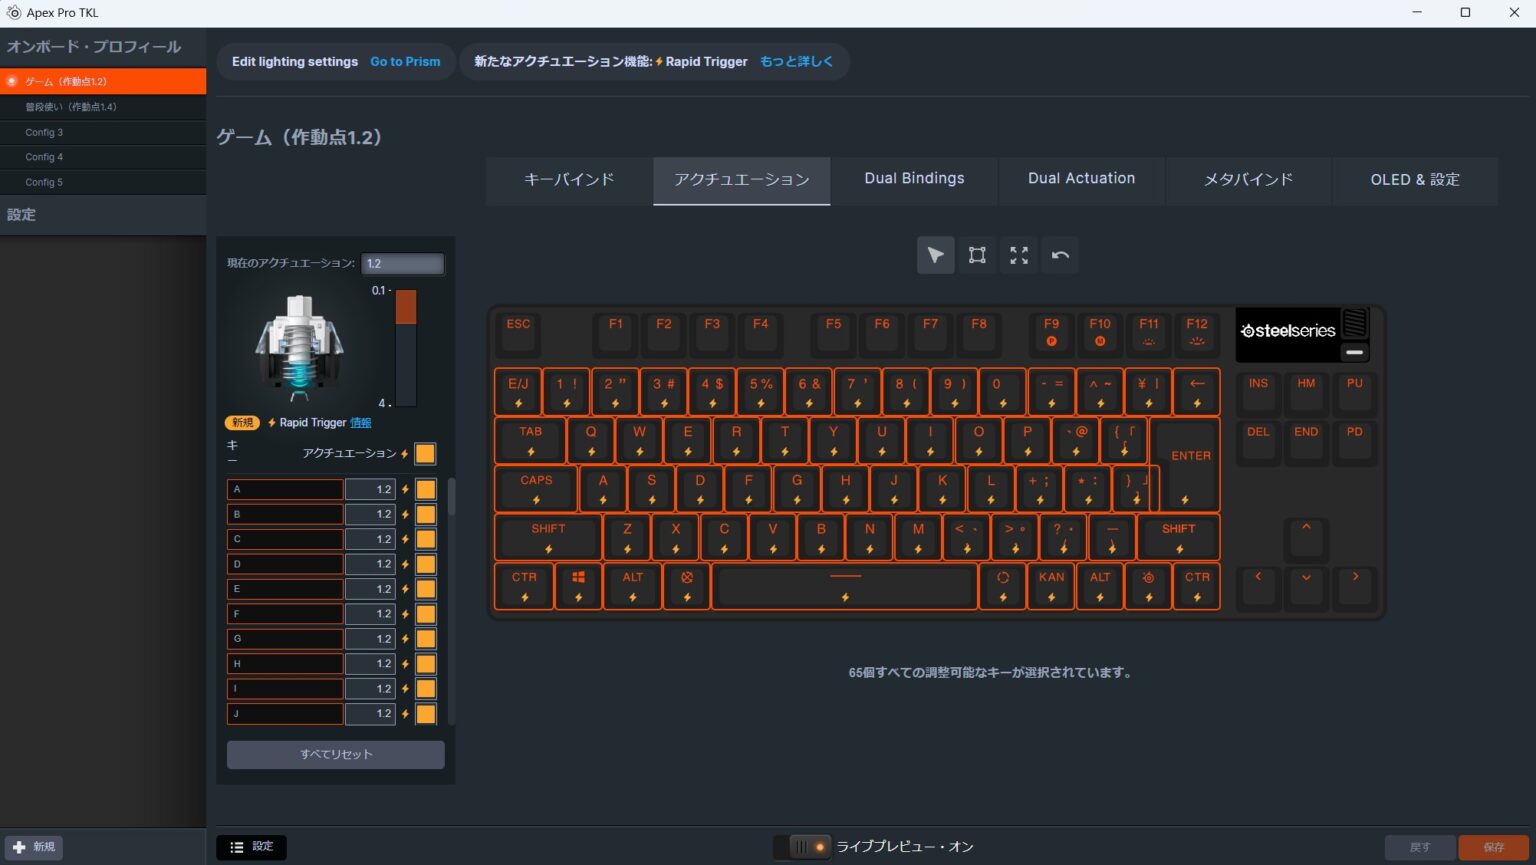Viewport: 1536px width, 865px height.
Task: Click the current actuation value field
Action: [x=402, y=264]
